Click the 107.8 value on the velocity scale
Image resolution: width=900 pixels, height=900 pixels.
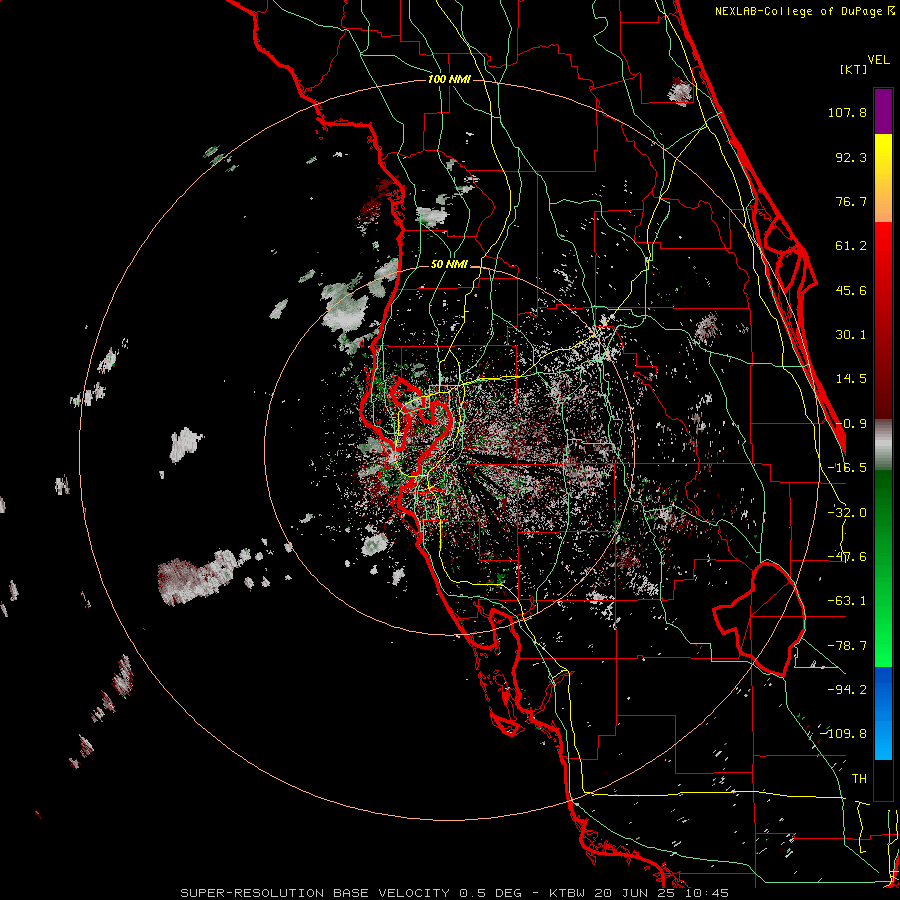pos(847,112)
